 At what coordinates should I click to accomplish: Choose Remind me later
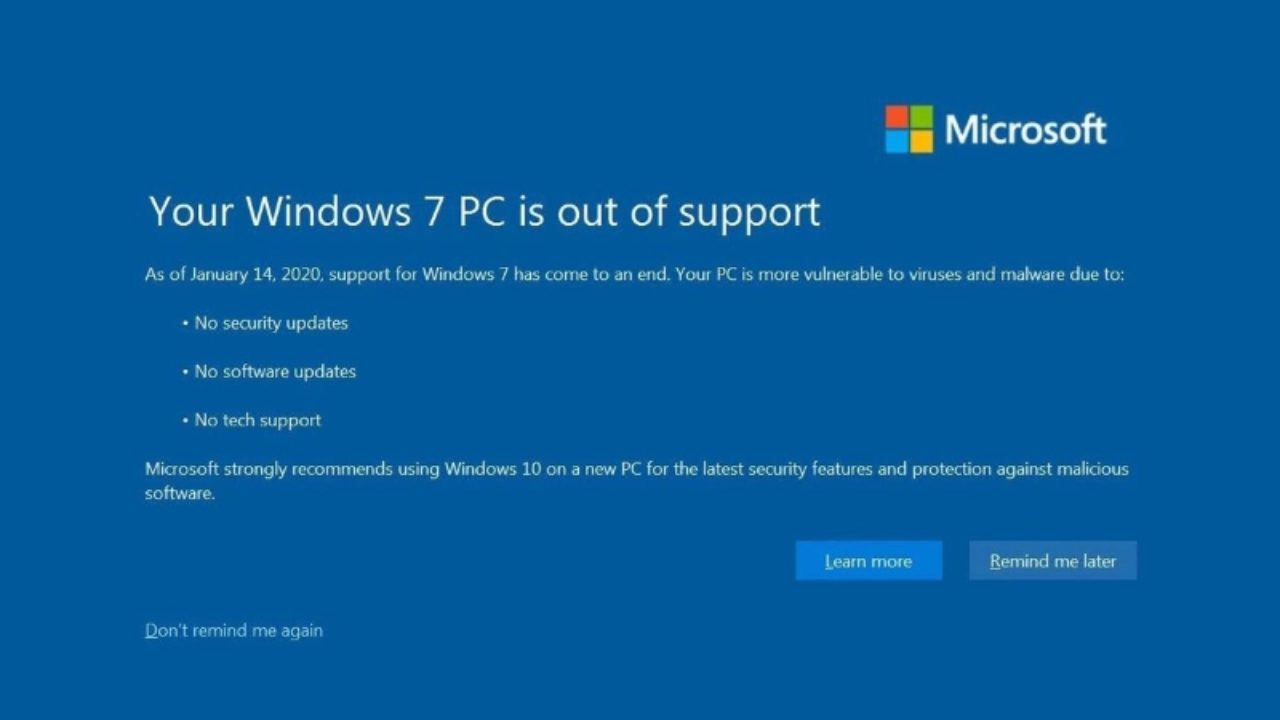click(1053, 561)
